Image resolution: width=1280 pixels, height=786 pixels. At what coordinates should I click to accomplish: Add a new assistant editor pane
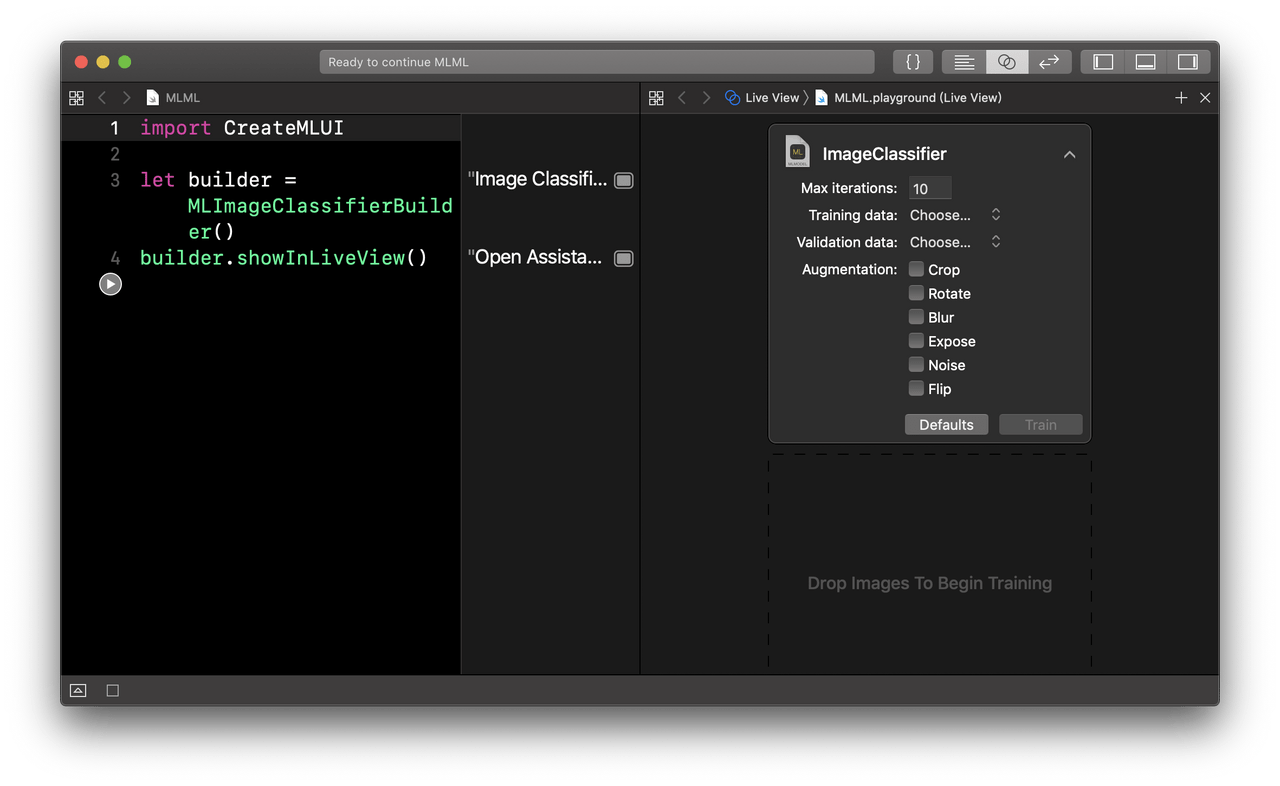point(1181,98)
